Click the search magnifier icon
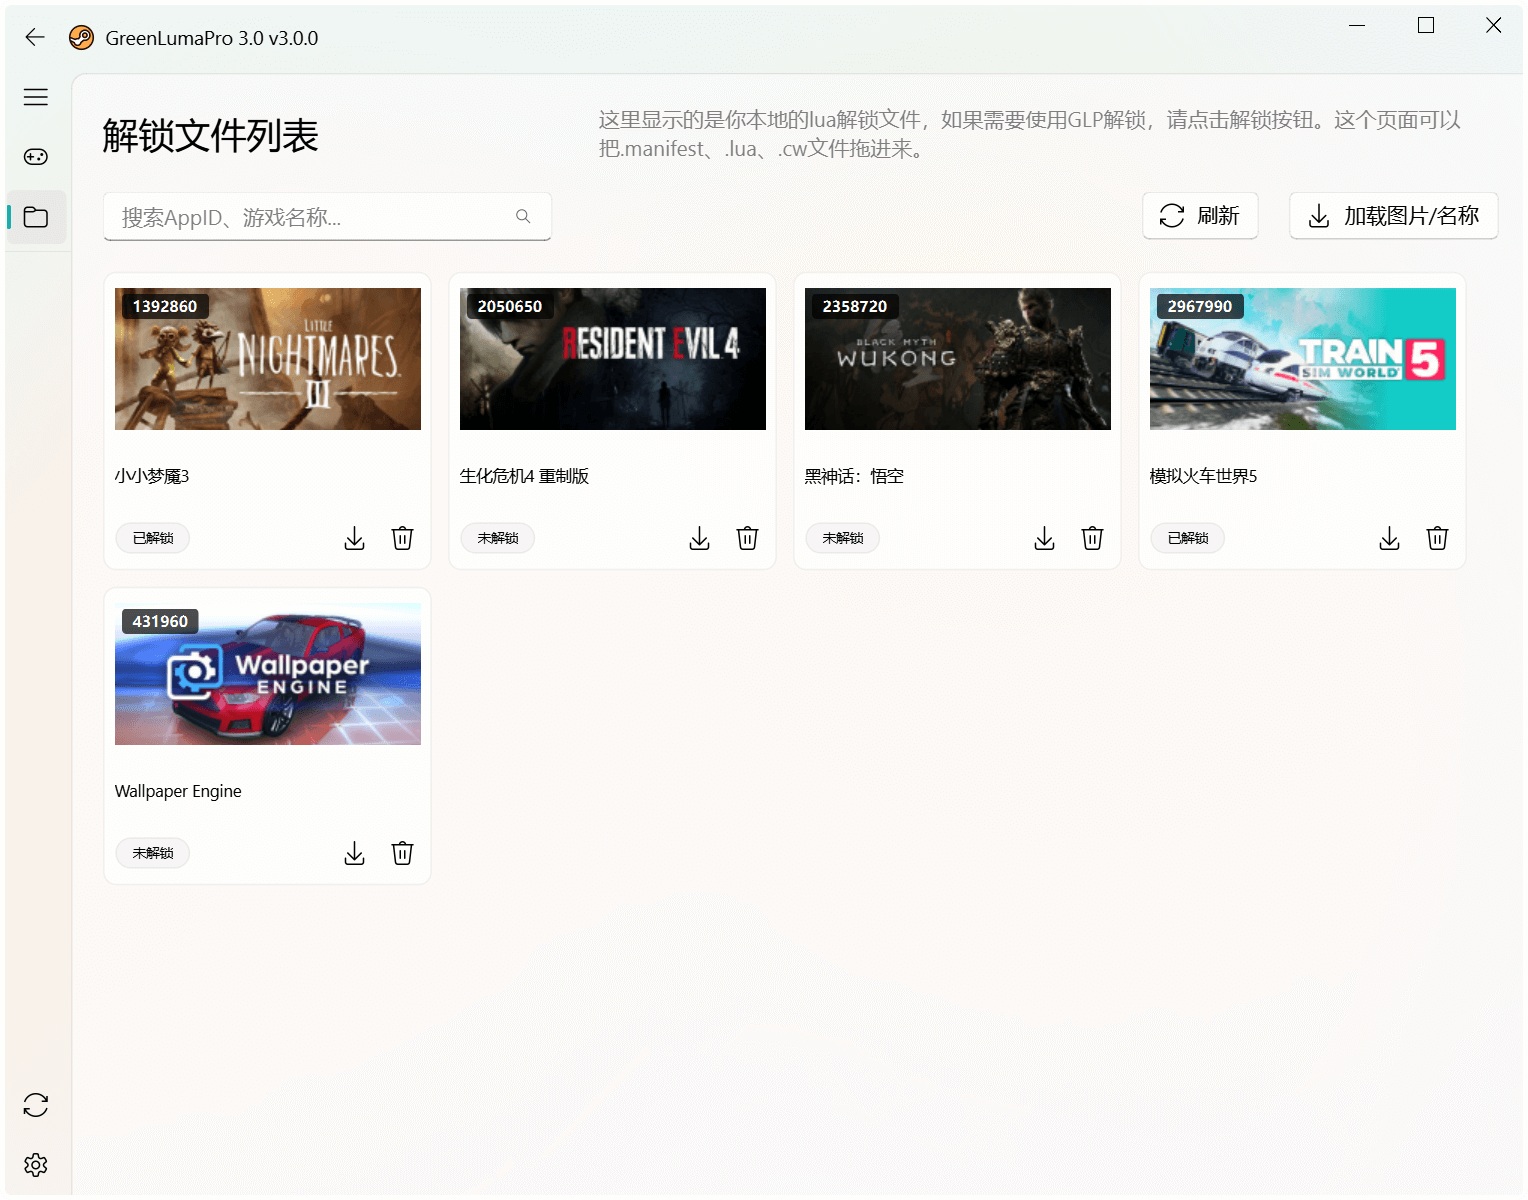 [x=523, y=217]
